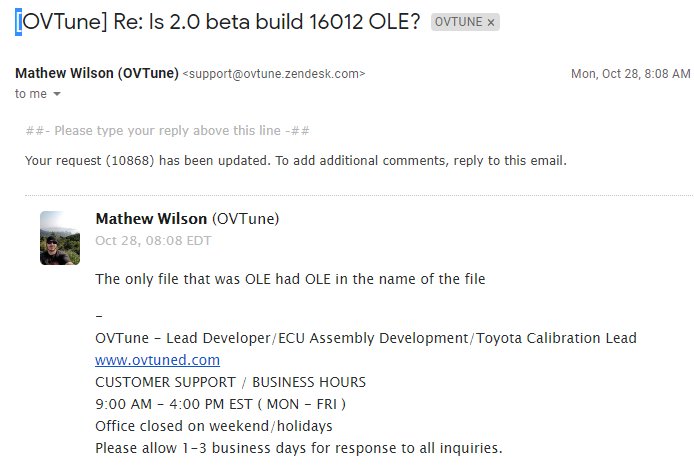Click the "Please type your reply above" line

point(168,131)
